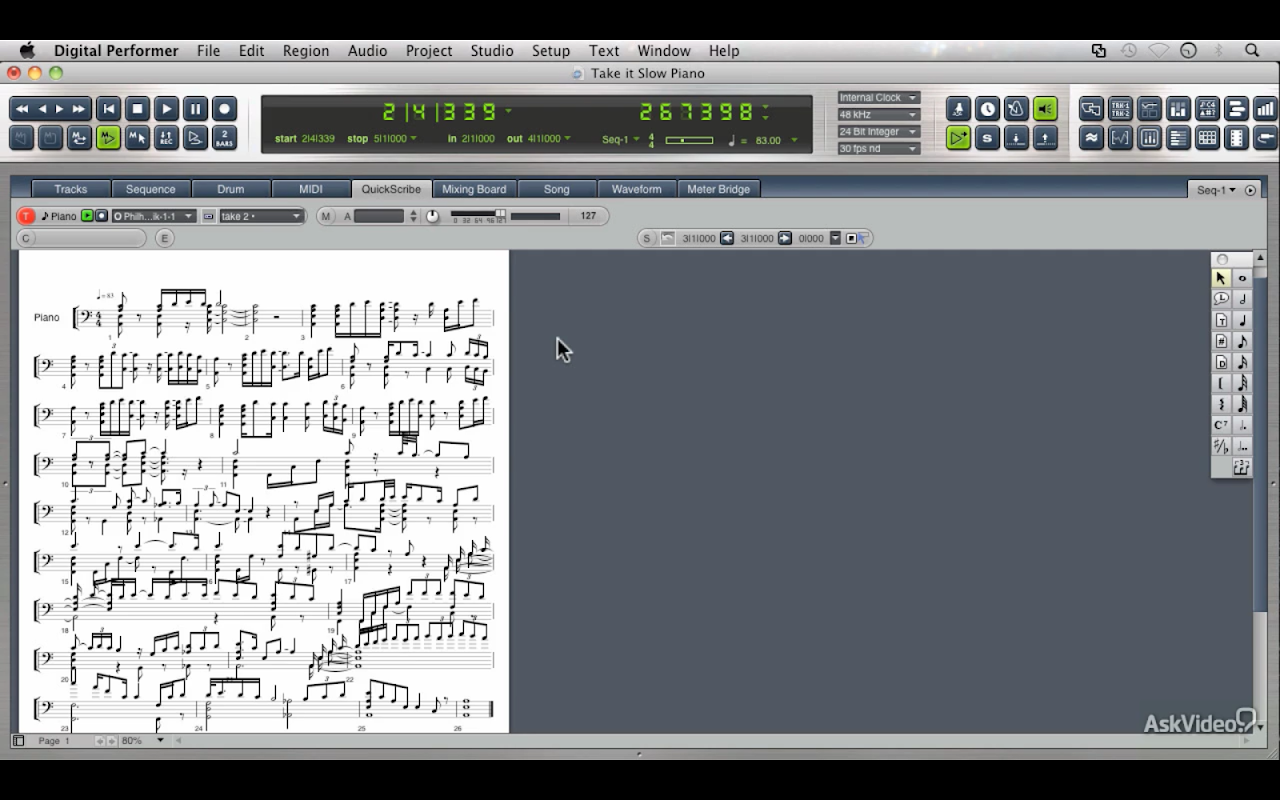Image resolution: width=1280 pixels, height=800 pixels.
Task: Arm the Record button in transport
Action: tap(225, 109)
